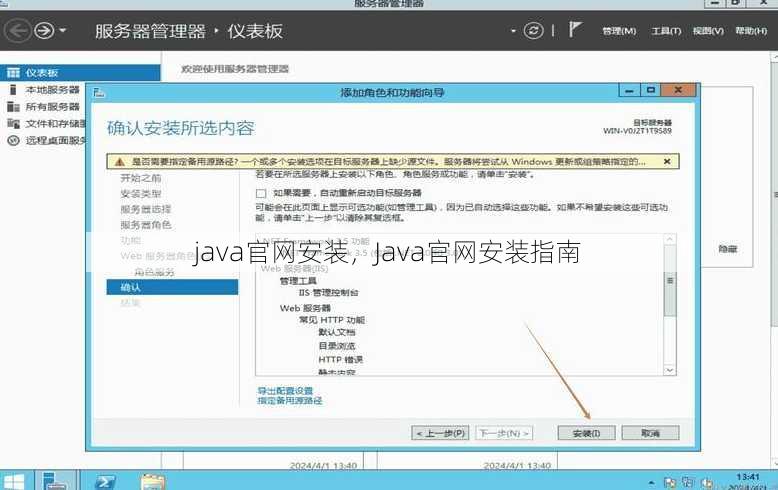The height and width of the screenshot is (490, 778).
Task: Click 常见 HTTP 功能 in the list
Action: click(332, 320)
